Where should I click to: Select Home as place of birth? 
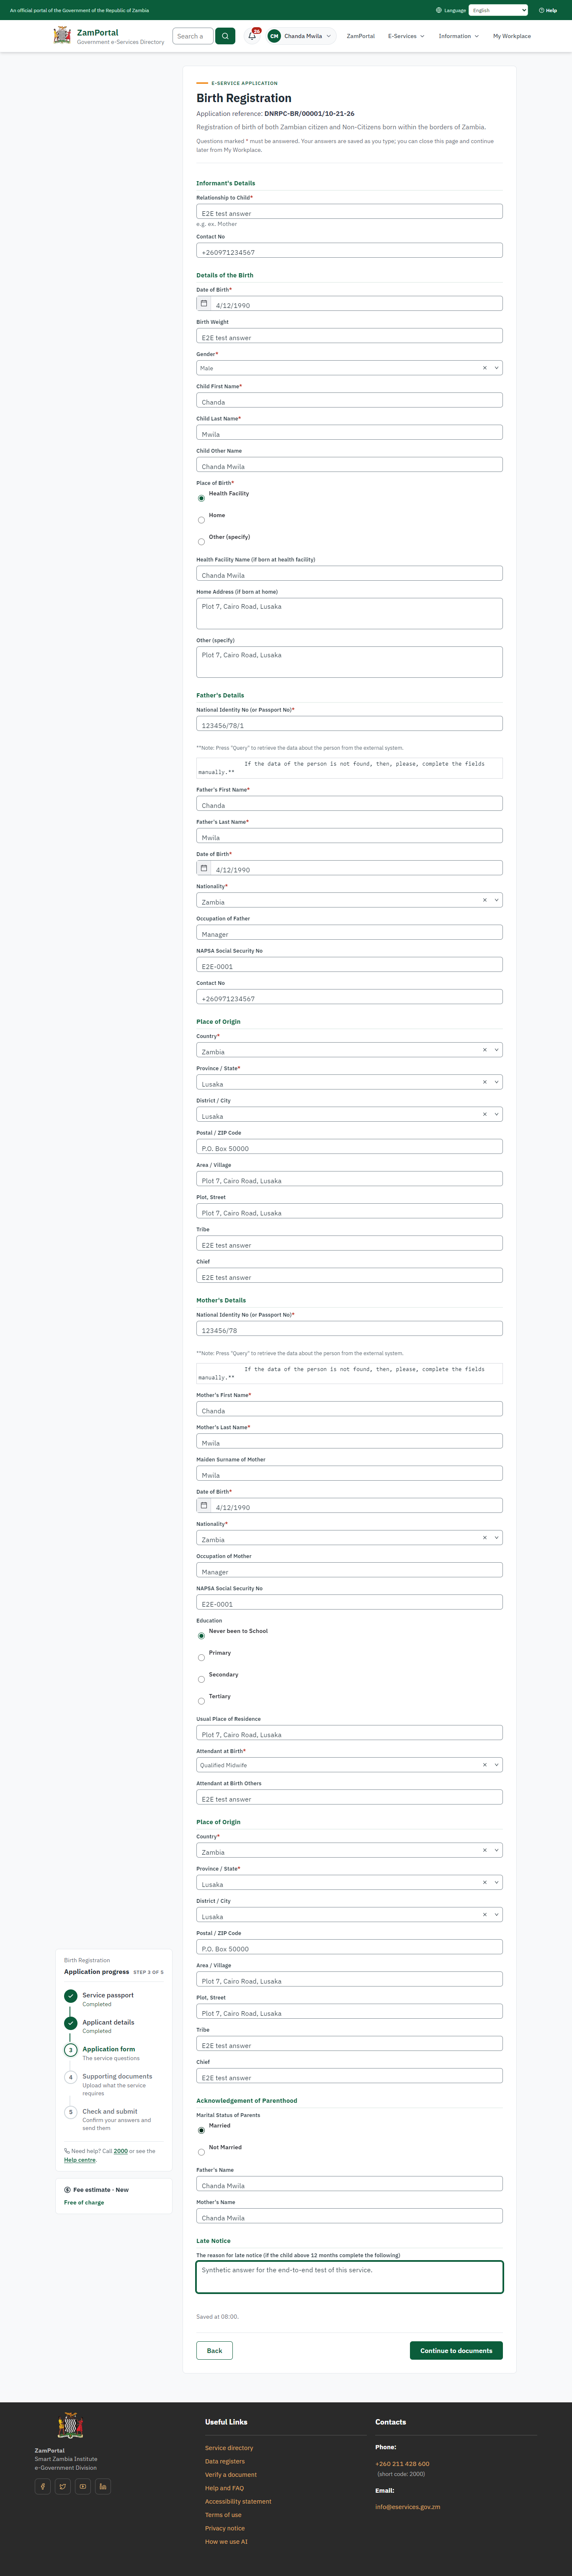tap(201, 520)
